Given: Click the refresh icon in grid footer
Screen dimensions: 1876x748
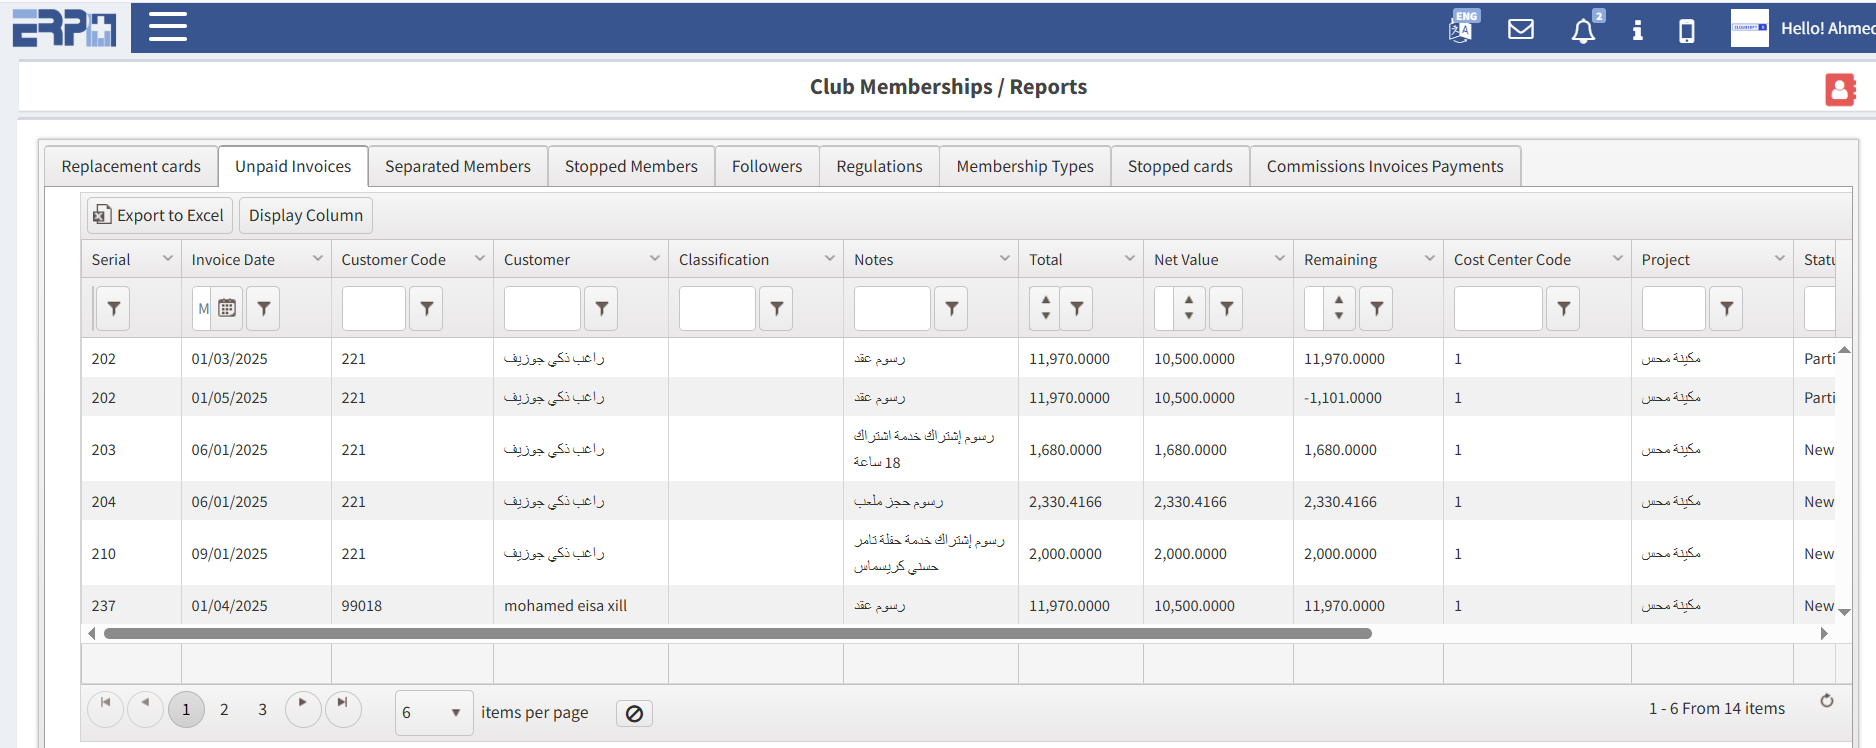Looking at the screenshot, I should coord(1826,701).
